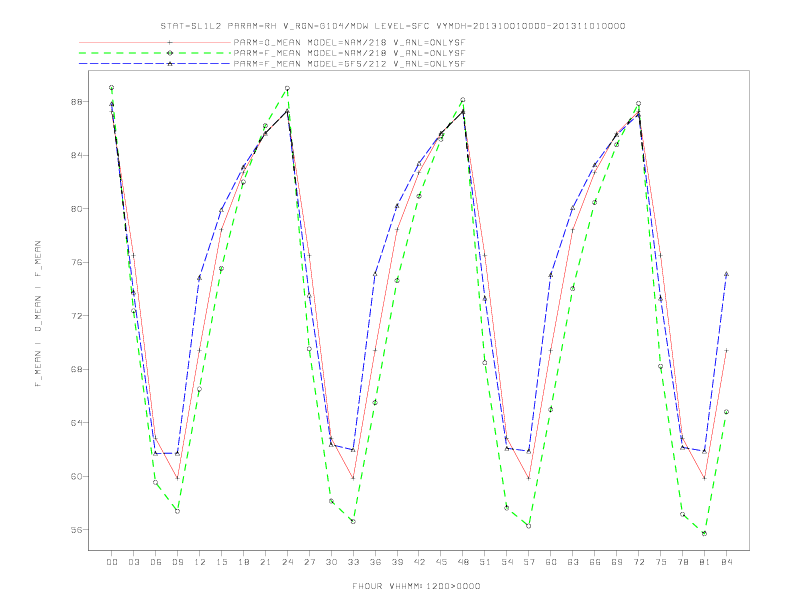792x612 pixels.
Task: Click blue triangle data point at hour 84
Action: pyautogui.click(x=726, y=274)
